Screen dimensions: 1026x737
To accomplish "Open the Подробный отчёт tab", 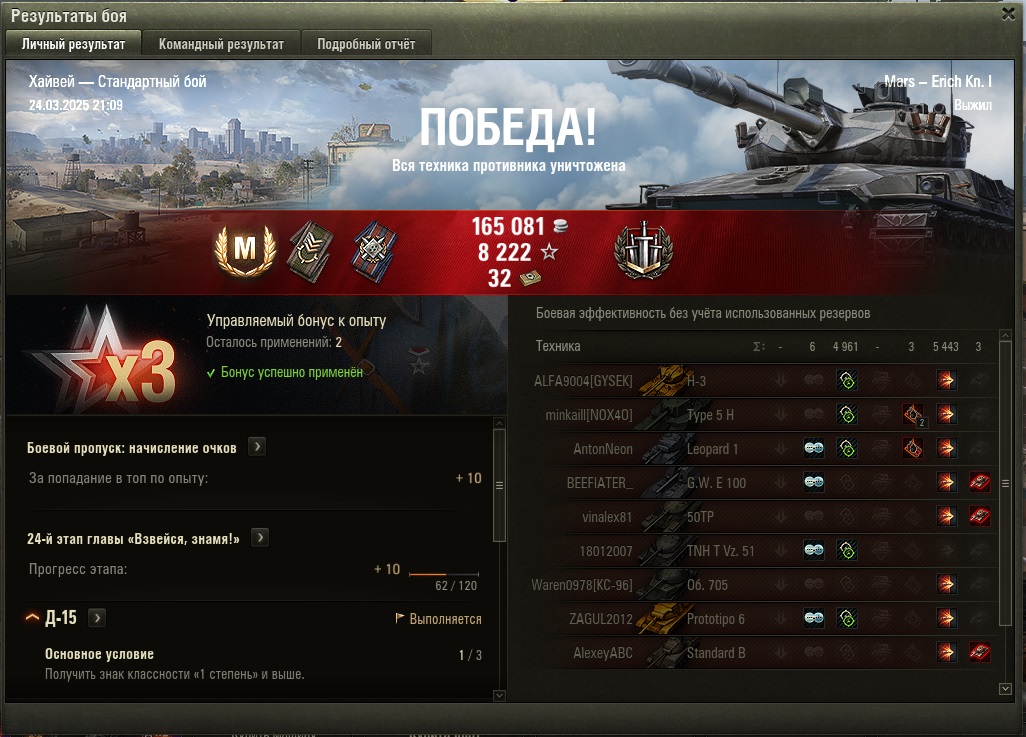I will pyautogui.click(x=366, y=44).
